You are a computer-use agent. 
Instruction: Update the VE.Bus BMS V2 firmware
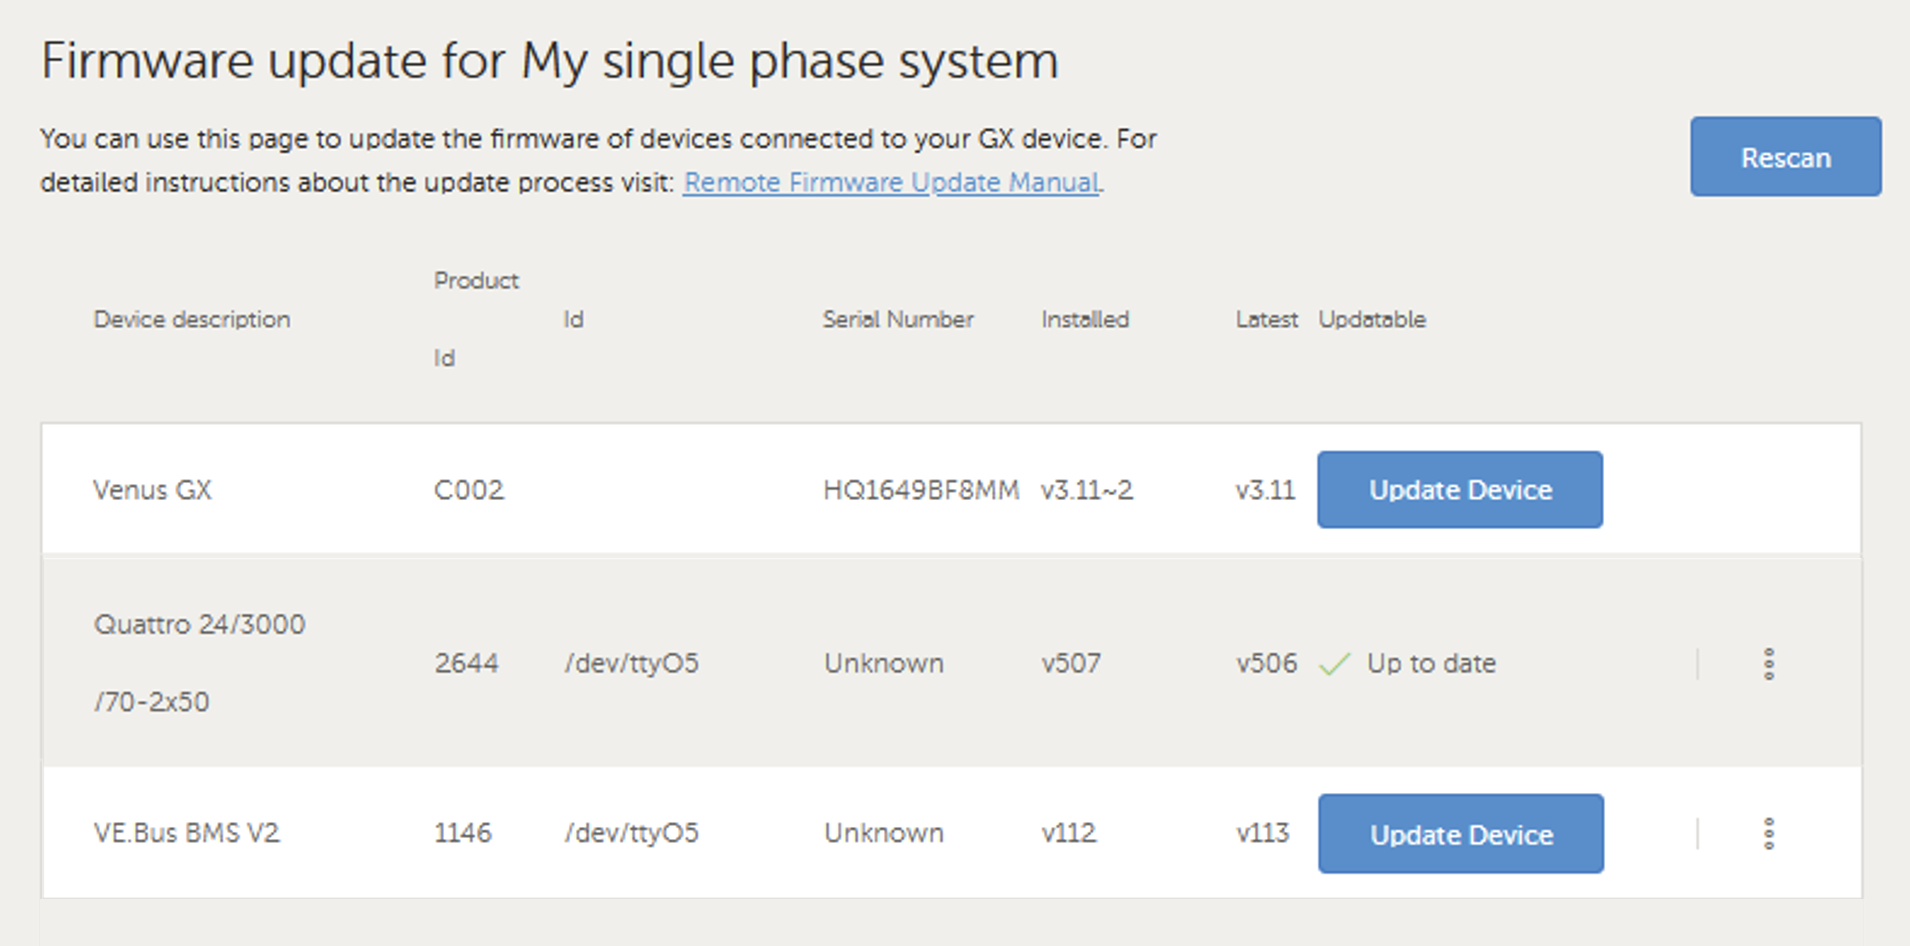(1459, 833)
